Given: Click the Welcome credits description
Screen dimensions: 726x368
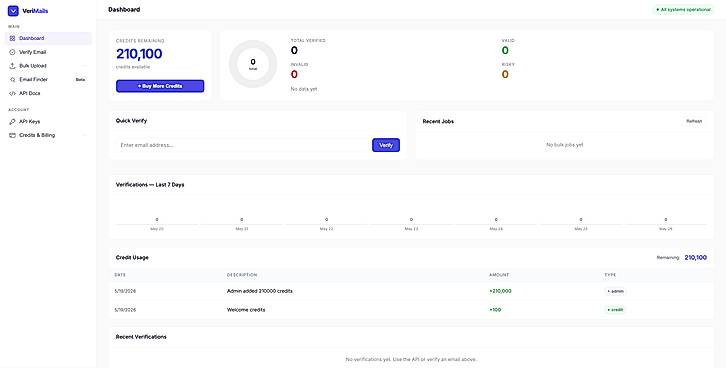Looking at the screenshot, I should tap(246, 310).
